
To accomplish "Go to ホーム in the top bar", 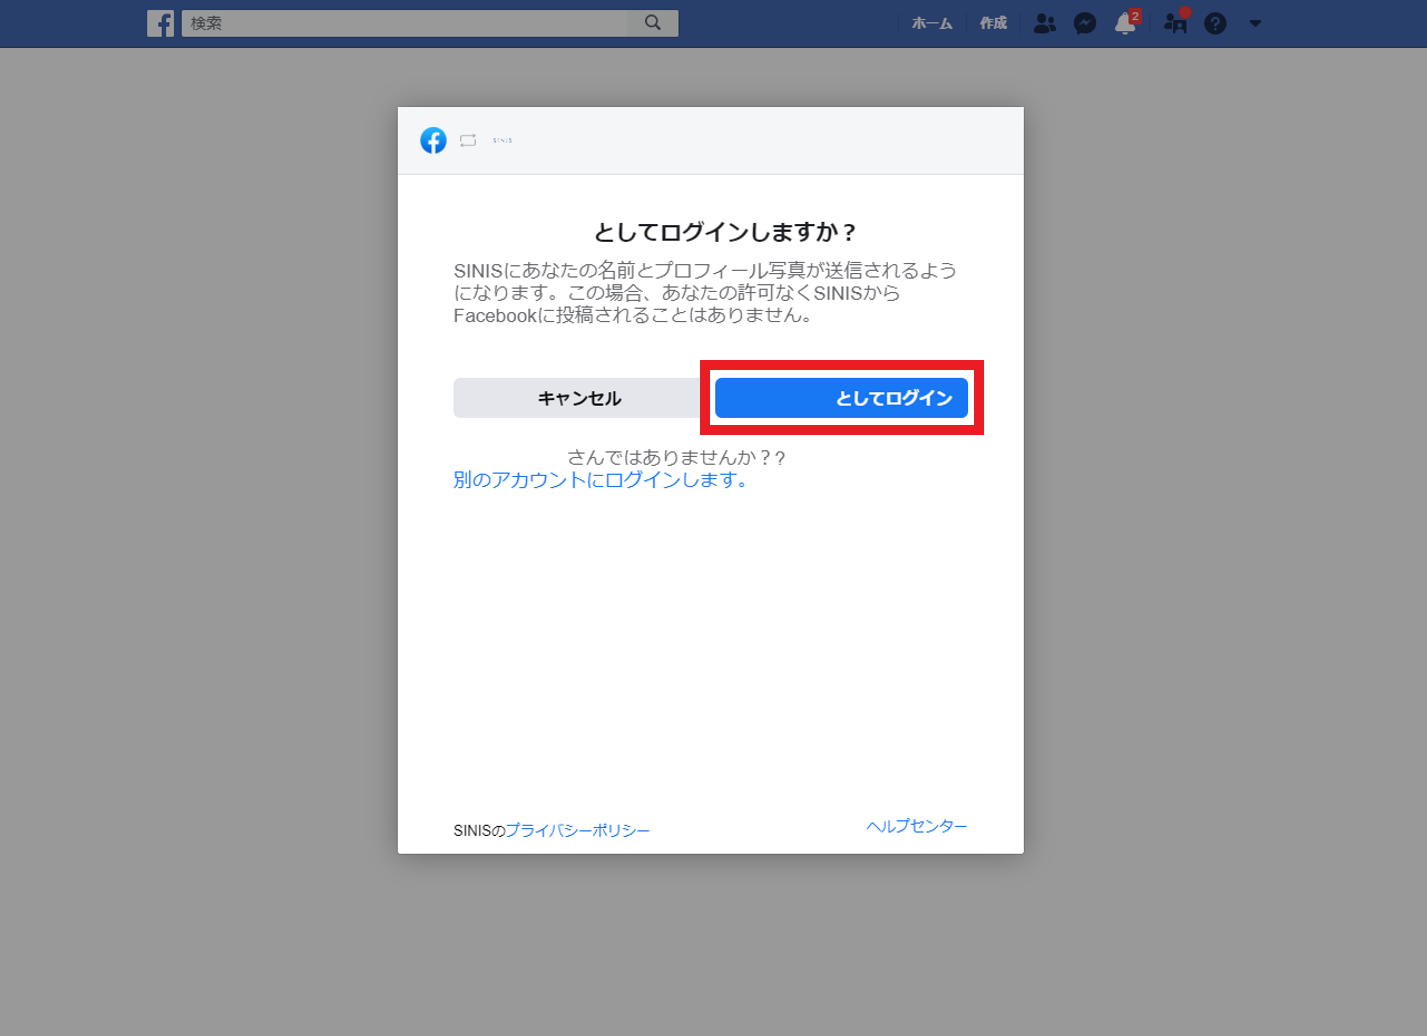I will 932,23.
